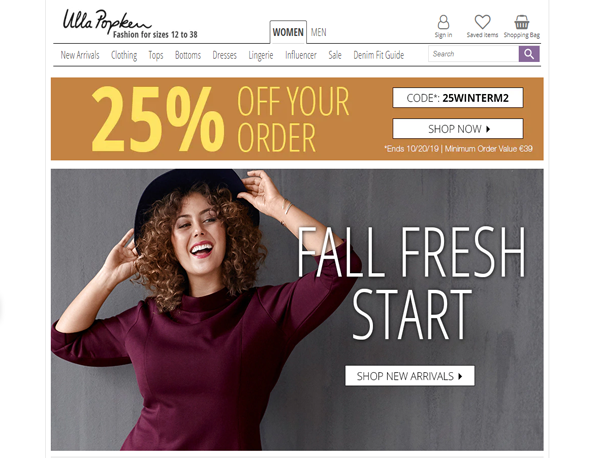Click the purple search magnifier button

529,54
